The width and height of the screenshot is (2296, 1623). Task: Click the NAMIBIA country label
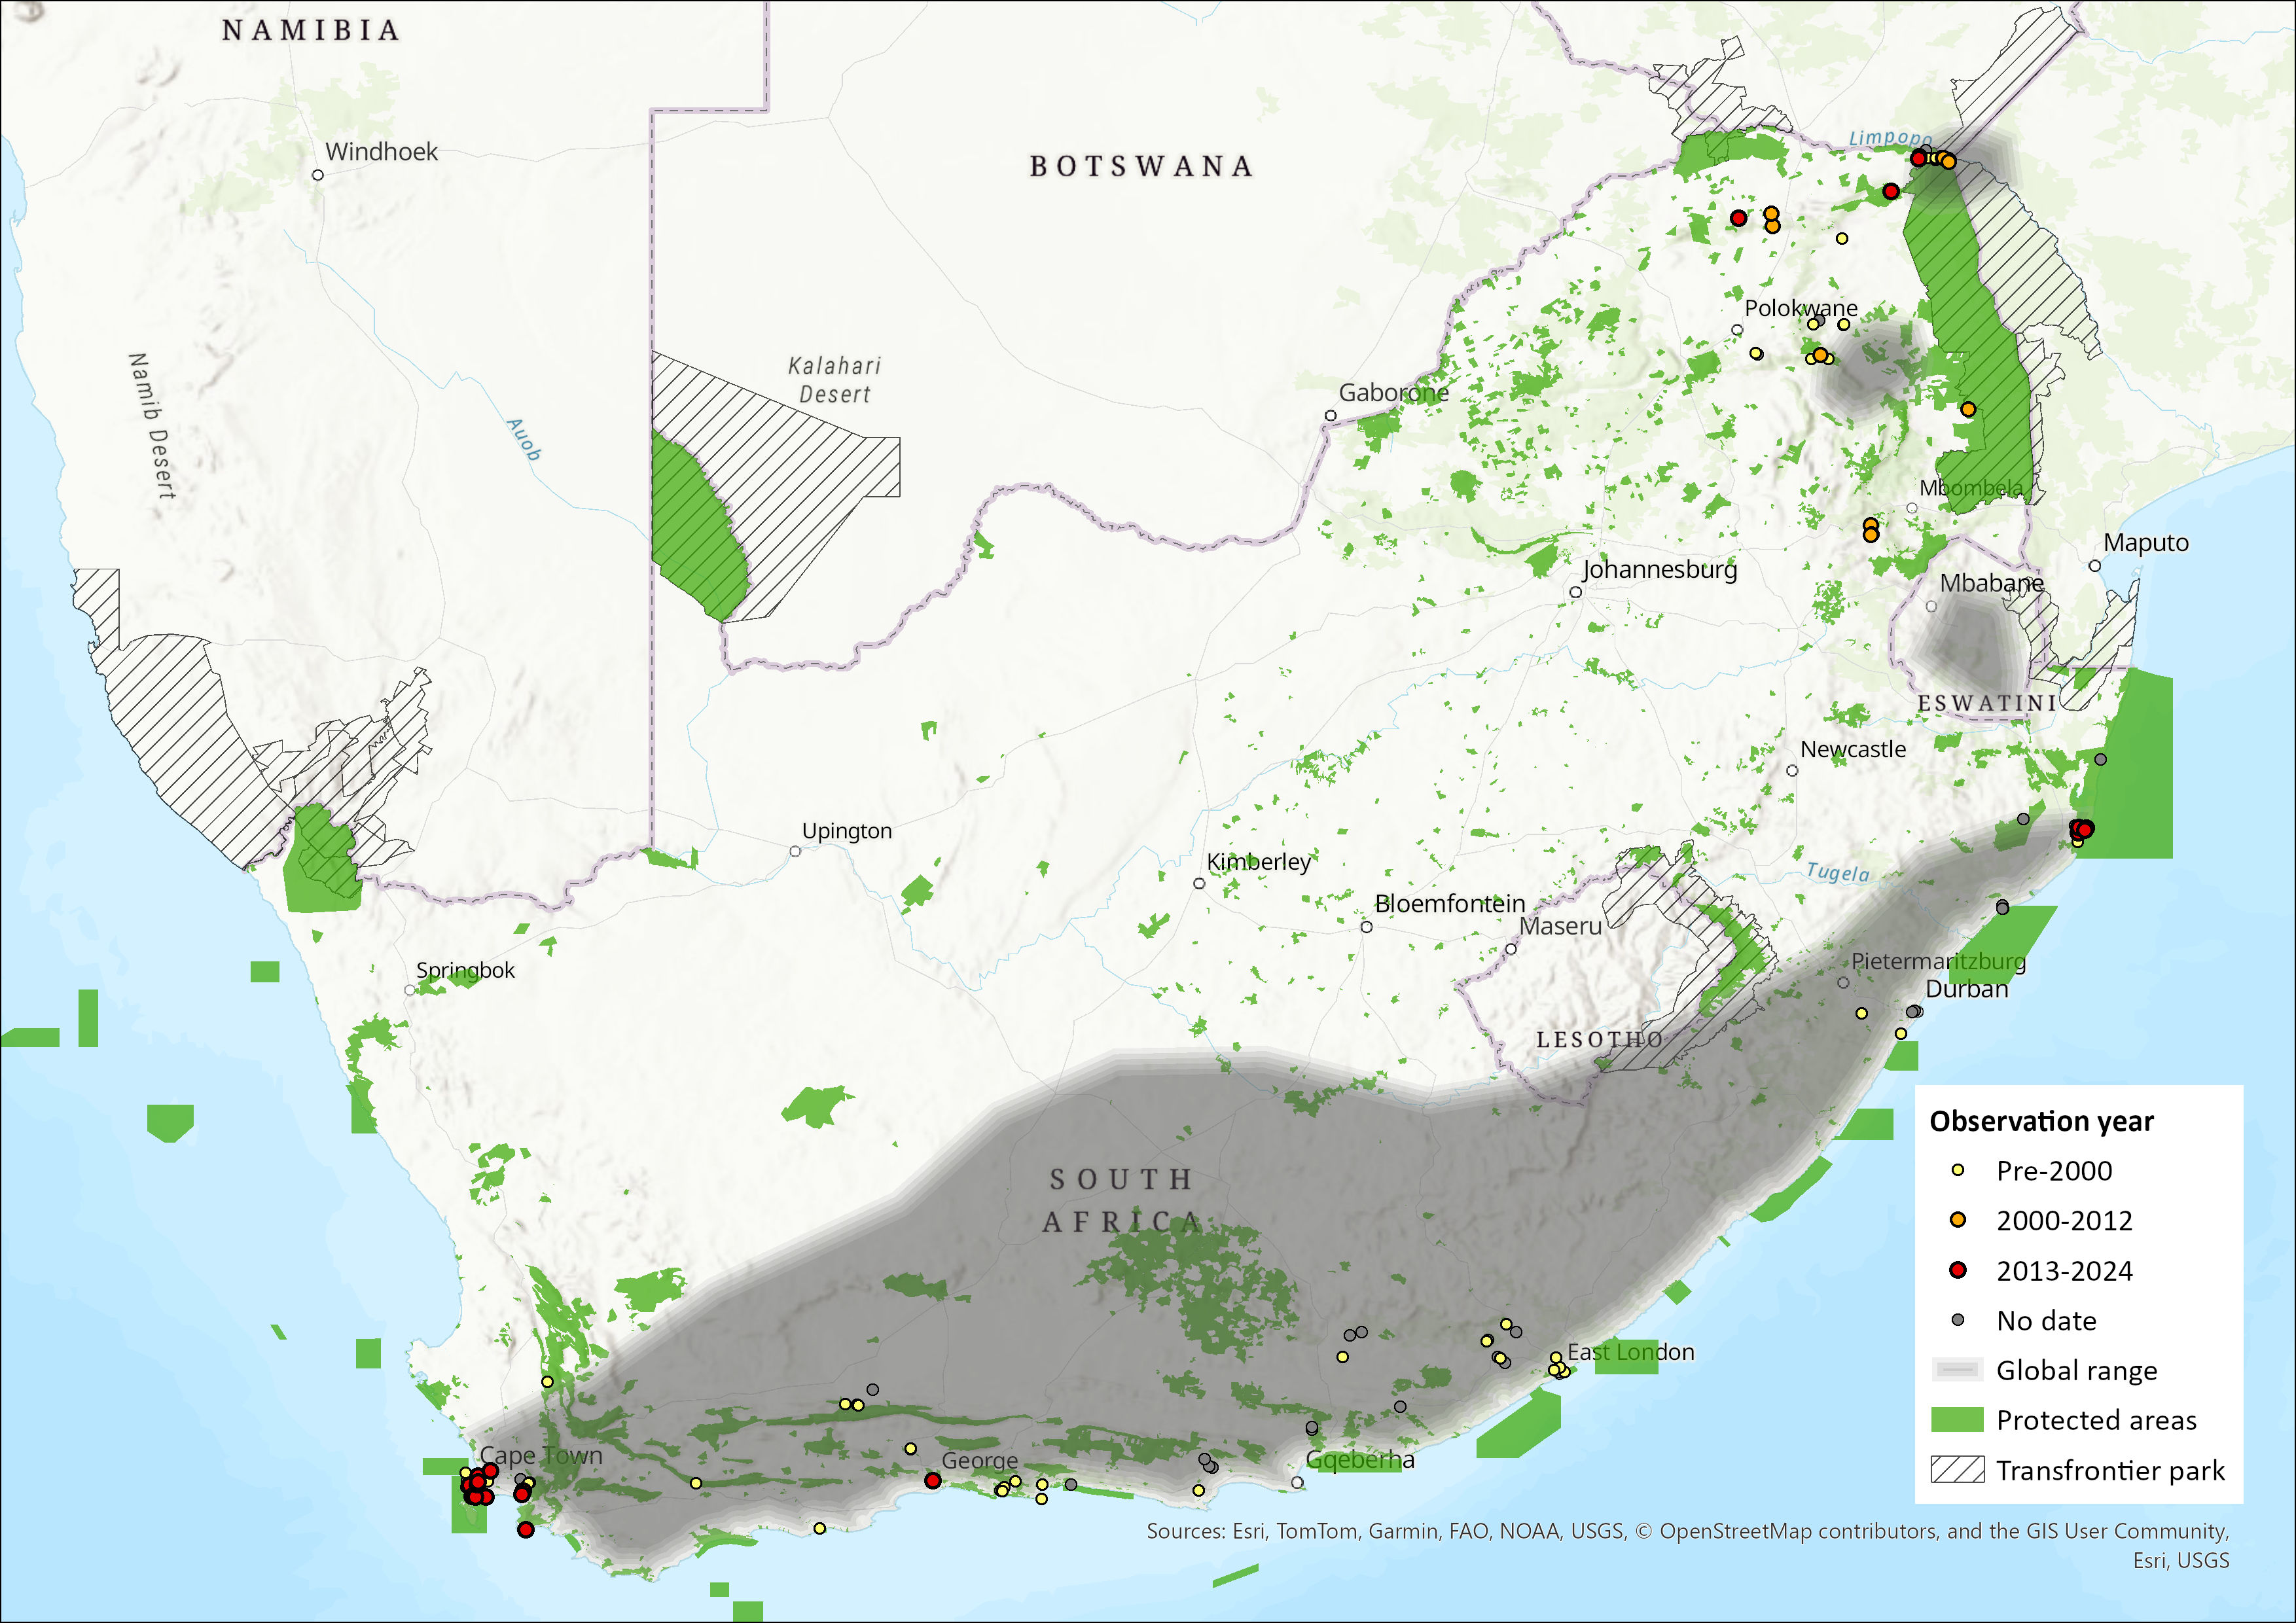pyautogui.click(x=311, y=30)
